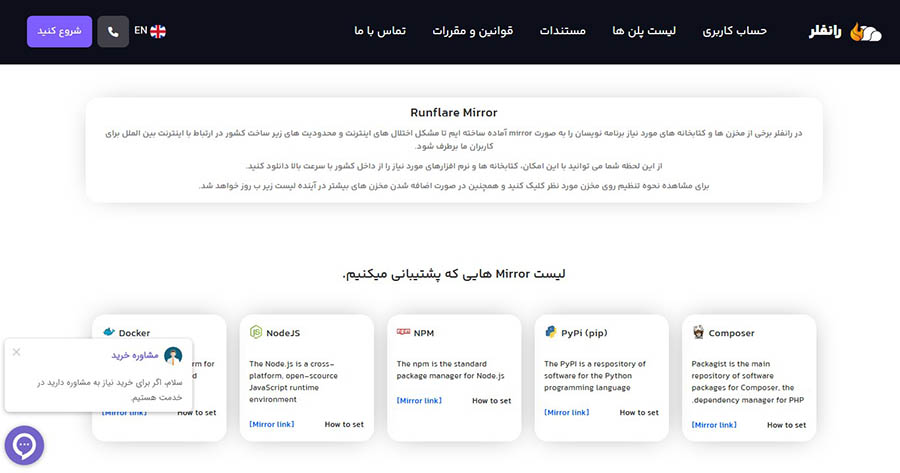Click How to set for Docker
This screenshot has height=473, width=900.
(x=197, y=413)
